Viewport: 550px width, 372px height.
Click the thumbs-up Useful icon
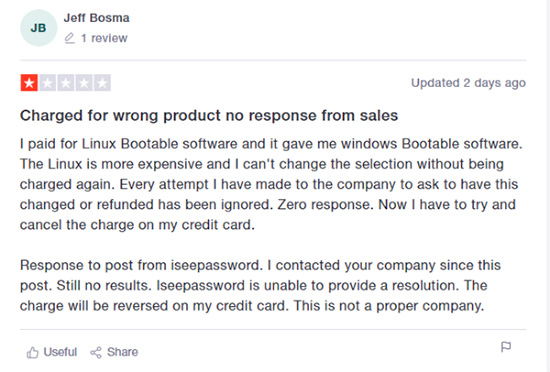pos(33,352)
